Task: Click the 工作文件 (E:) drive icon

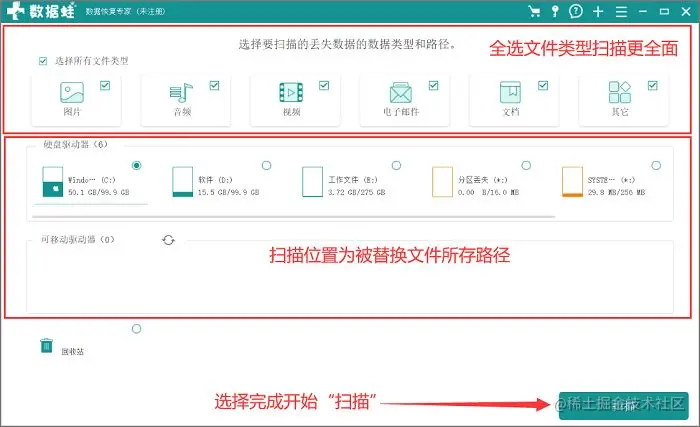Action: point(312,182)
